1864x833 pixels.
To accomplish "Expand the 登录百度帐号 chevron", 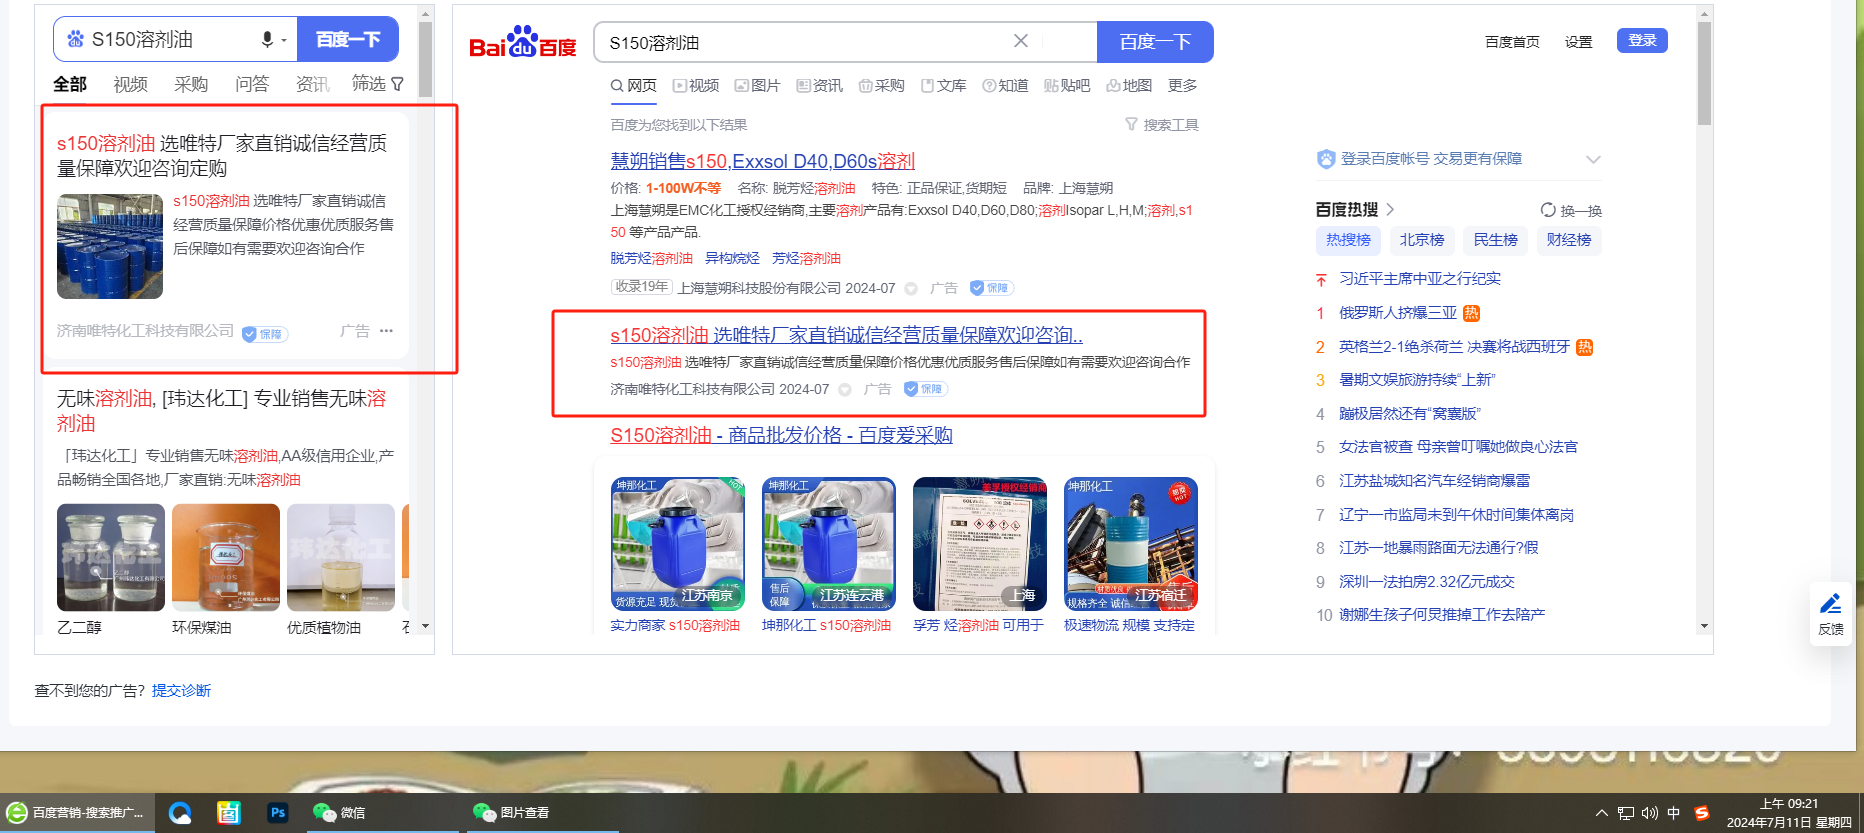I will (1593, 159).
